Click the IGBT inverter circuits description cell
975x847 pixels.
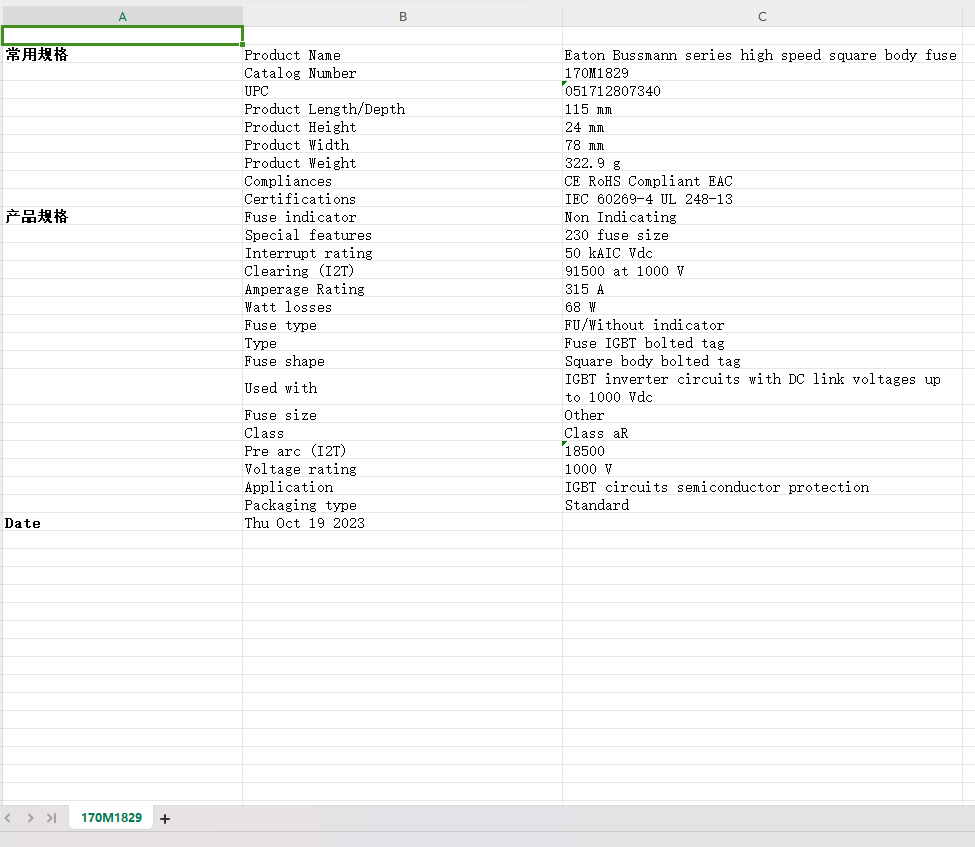pos(762,388)
